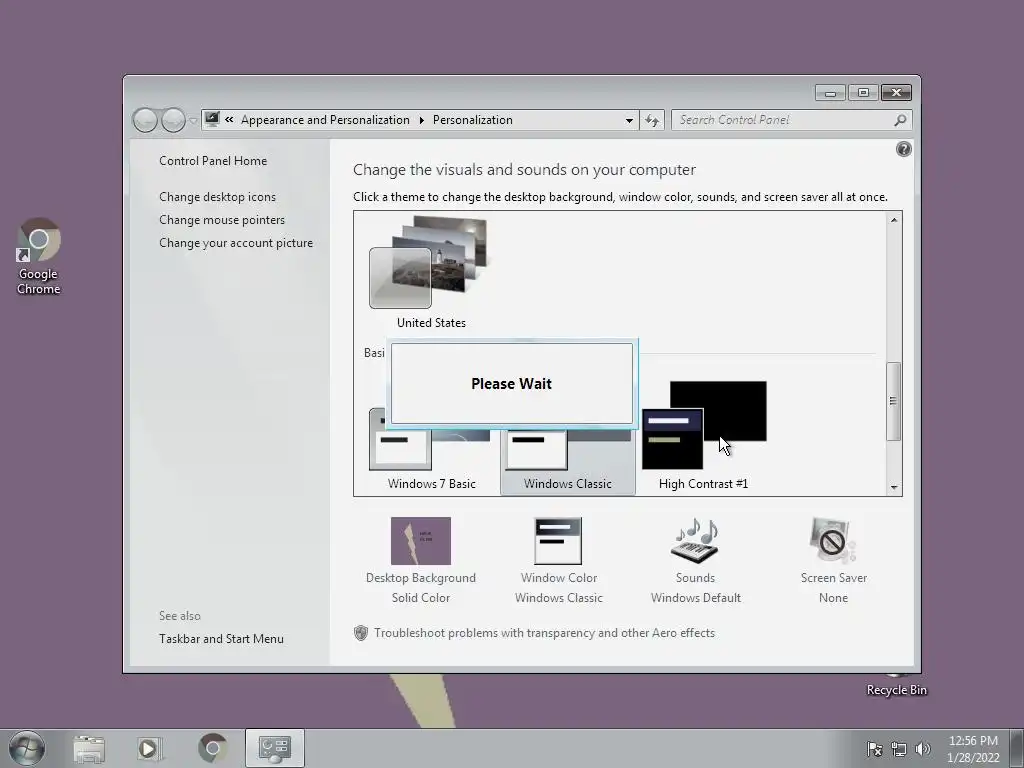Open the network tray icon
The image size is (1024, 768).
[899, 749]
